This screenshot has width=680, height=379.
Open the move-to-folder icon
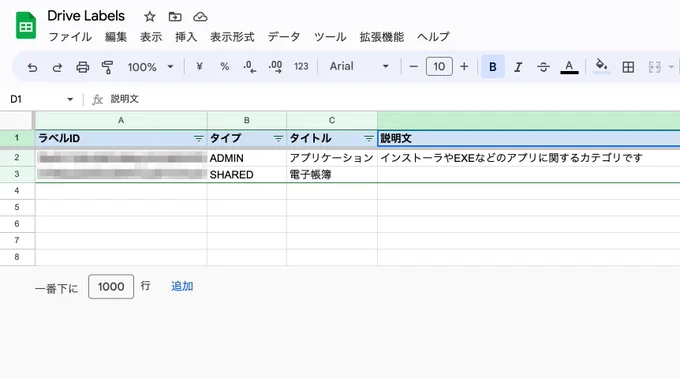[175, 17]
